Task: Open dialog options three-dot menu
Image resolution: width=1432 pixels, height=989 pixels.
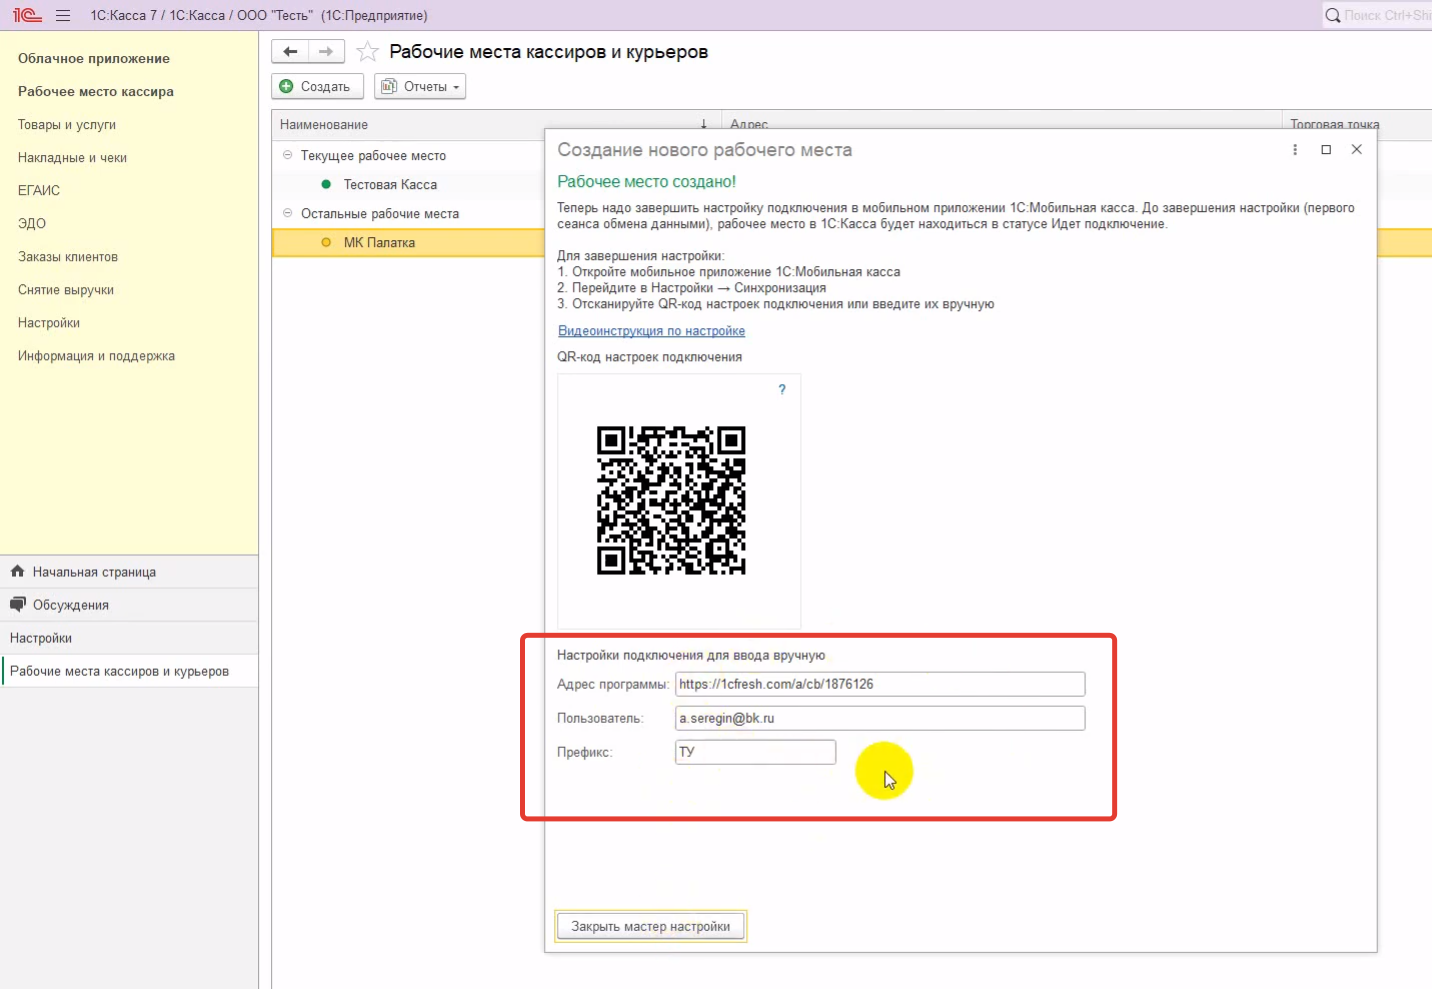Action: (1295, 149)
